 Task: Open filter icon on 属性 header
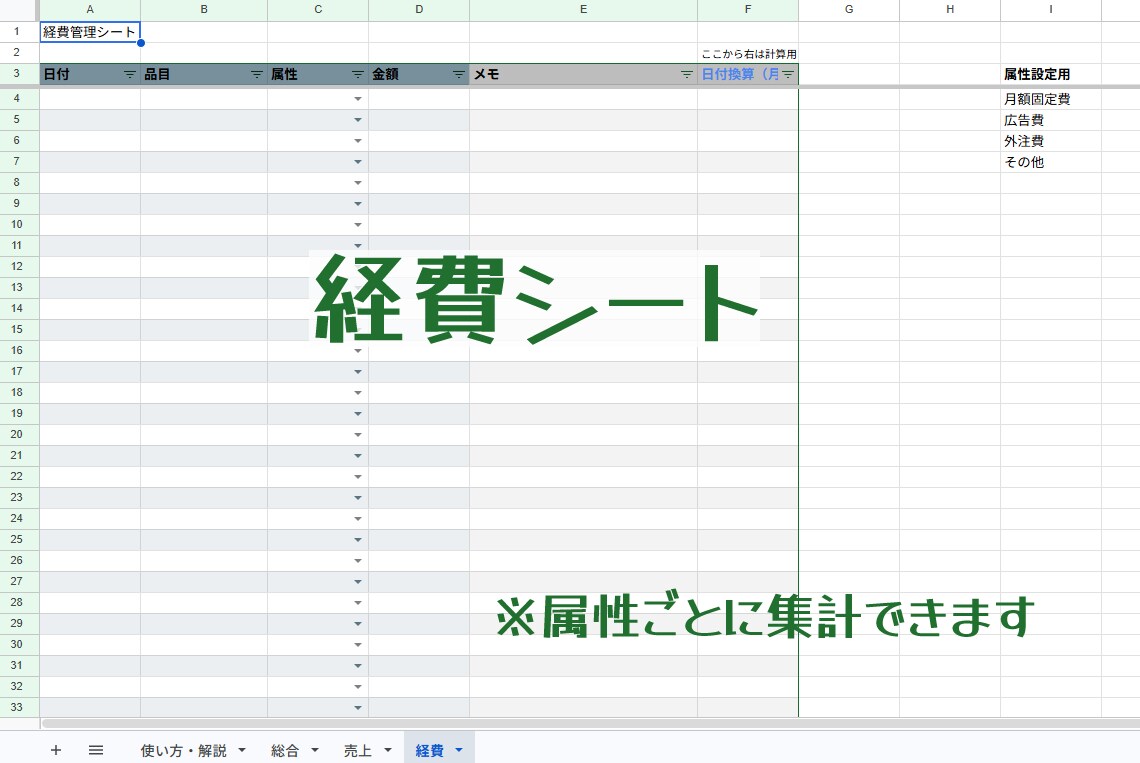tap(358, 74)
